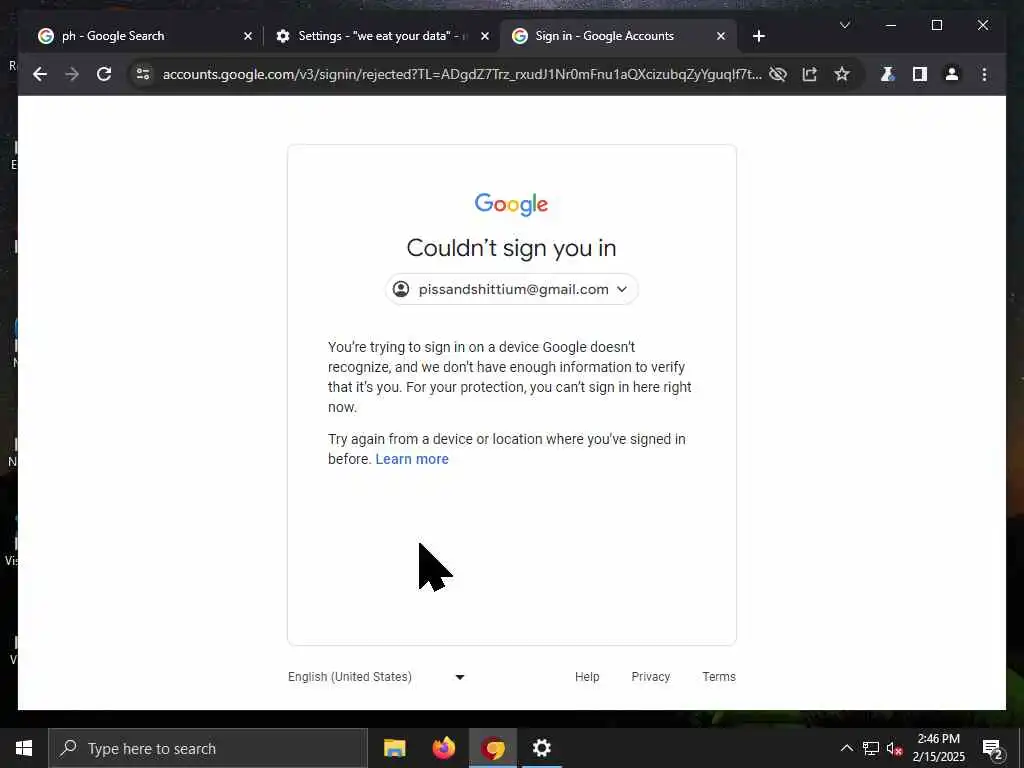Expand the tab search chevron
The width and height of the screenshot is (1024, 768).
844,25
